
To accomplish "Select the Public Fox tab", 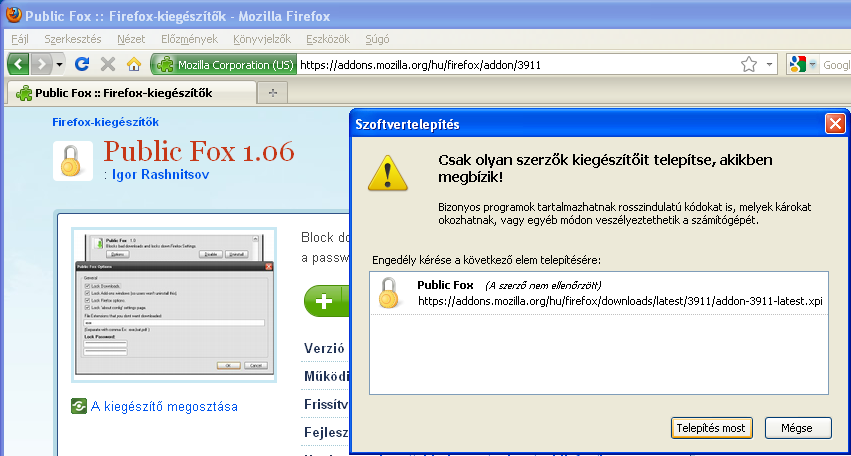I will pyautogui.click(x=130, y=92).
